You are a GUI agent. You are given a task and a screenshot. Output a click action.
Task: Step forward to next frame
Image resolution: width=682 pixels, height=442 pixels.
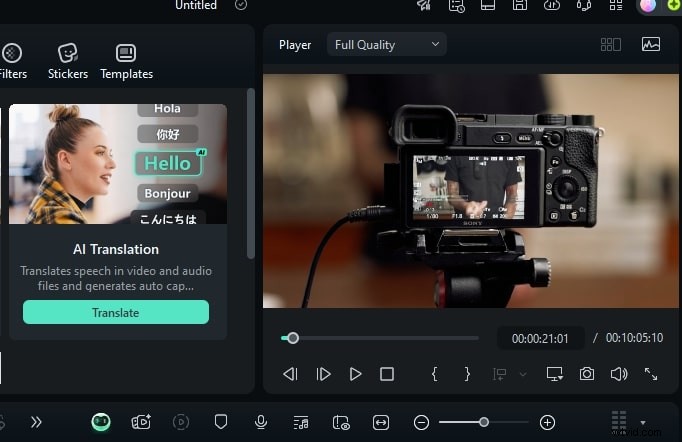tap(323, 374)
